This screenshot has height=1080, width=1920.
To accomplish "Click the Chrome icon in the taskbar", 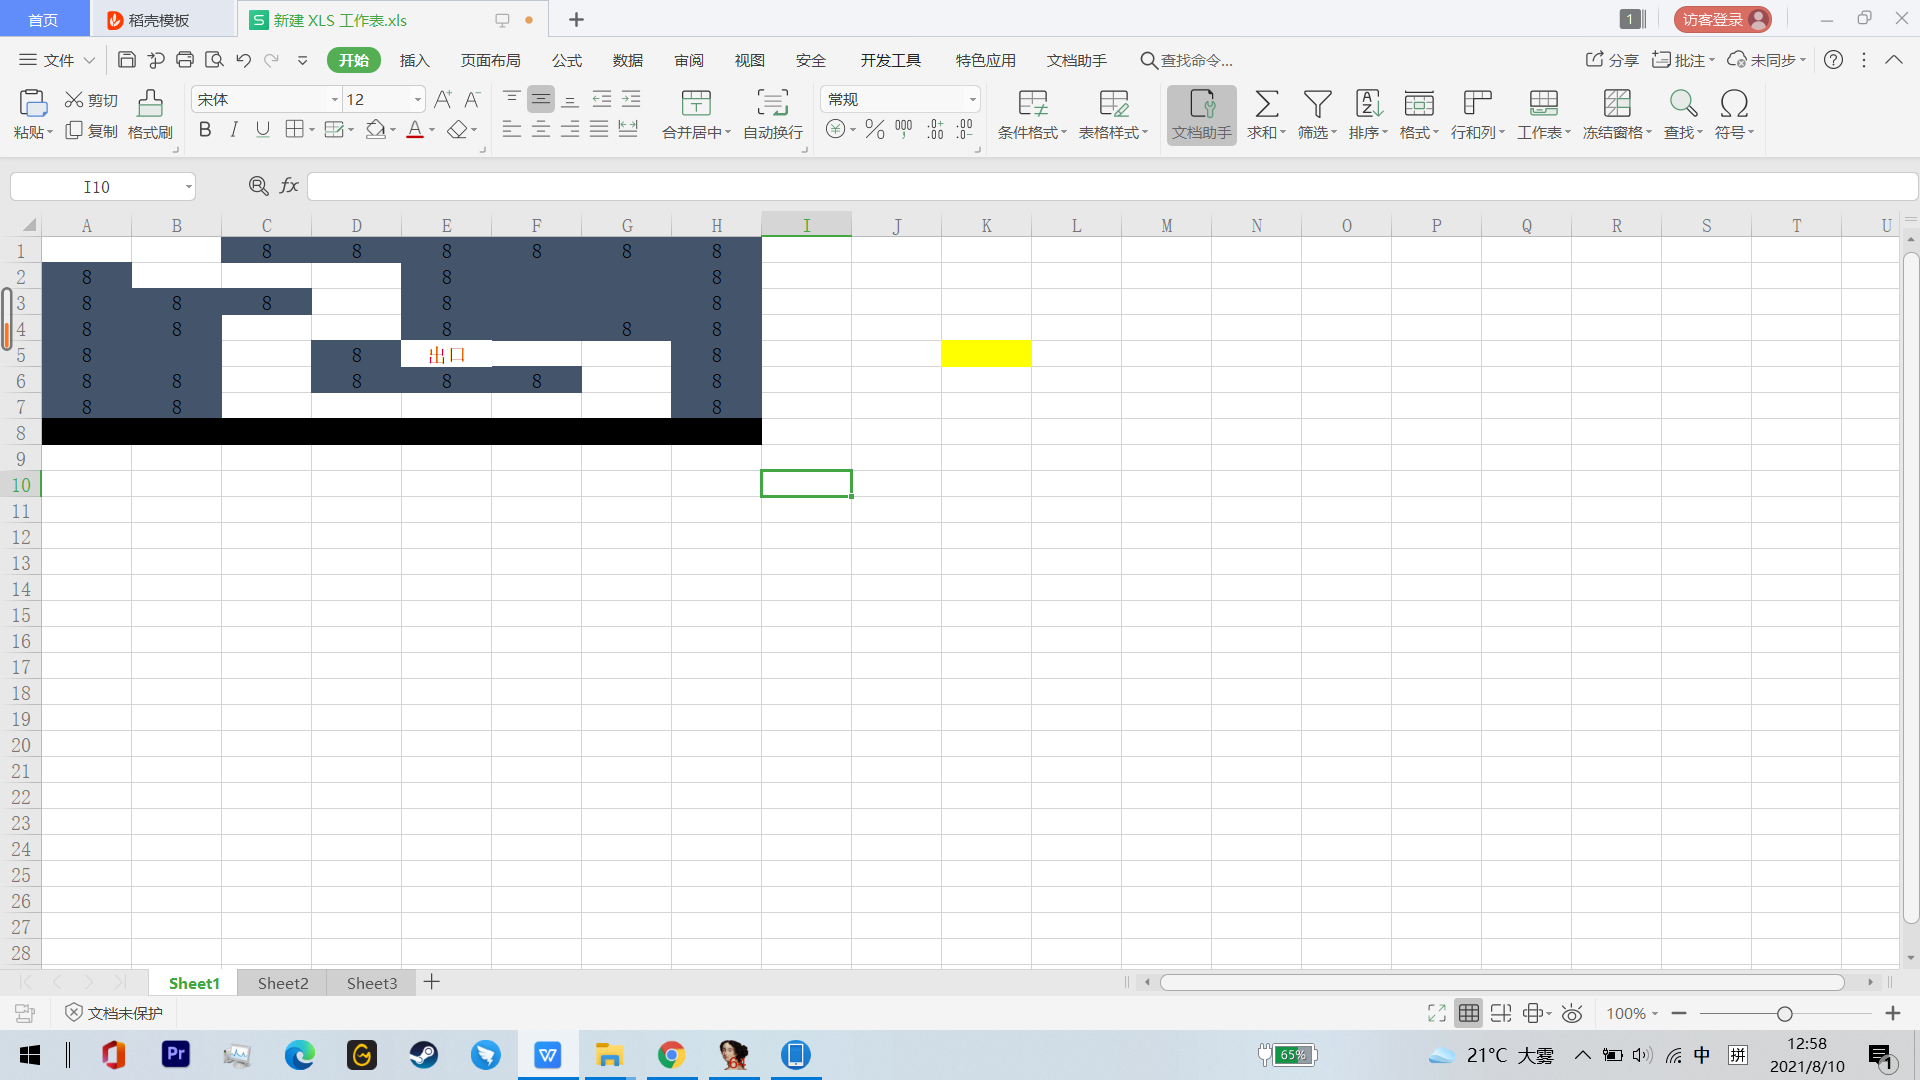I will [x=671, y=1055].
